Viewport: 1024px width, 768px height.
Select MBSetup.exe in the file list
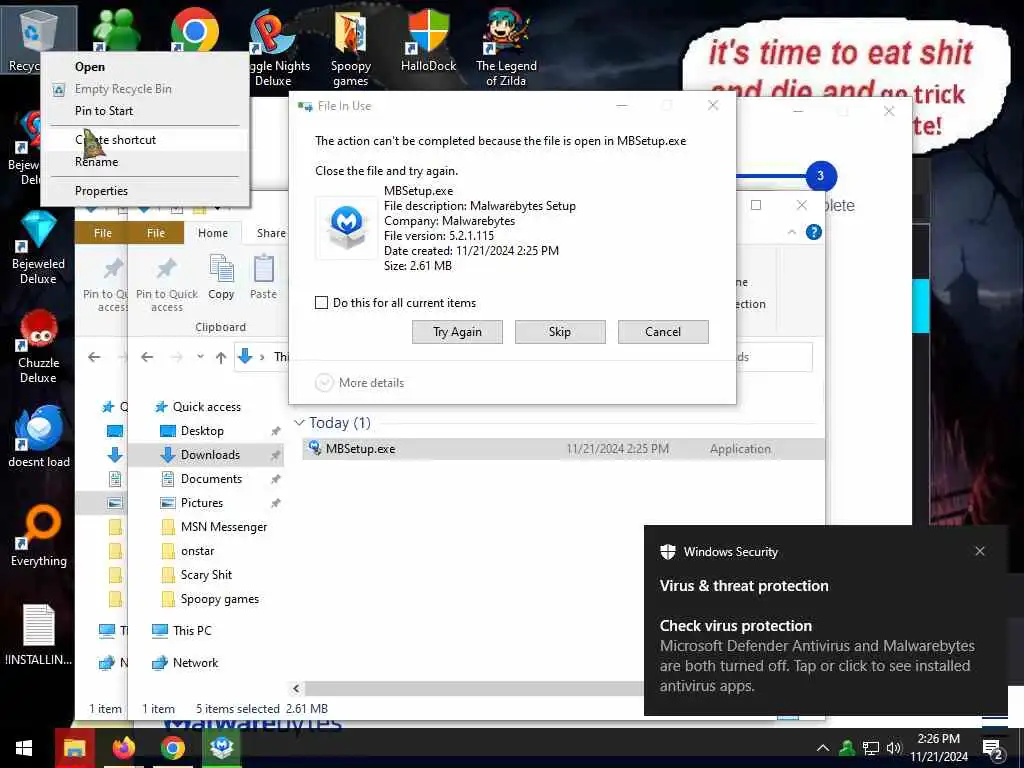tap(563, 449)
